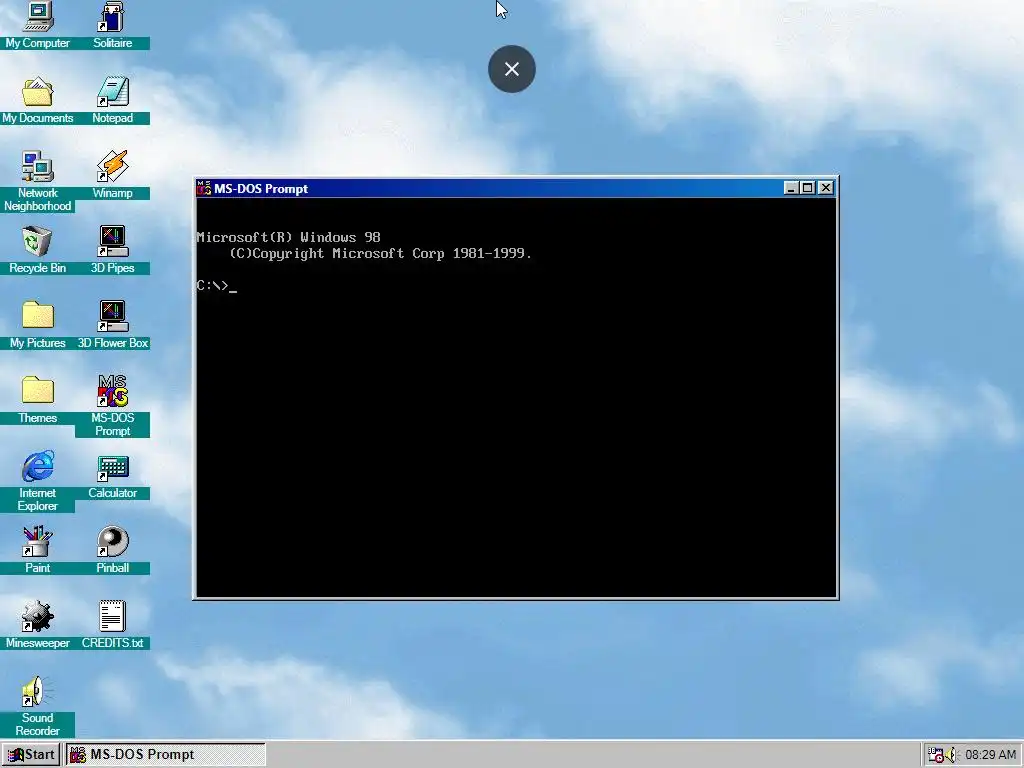Click the 08:29 AM system clock
1024x768 pixels.
coord(990,755)
